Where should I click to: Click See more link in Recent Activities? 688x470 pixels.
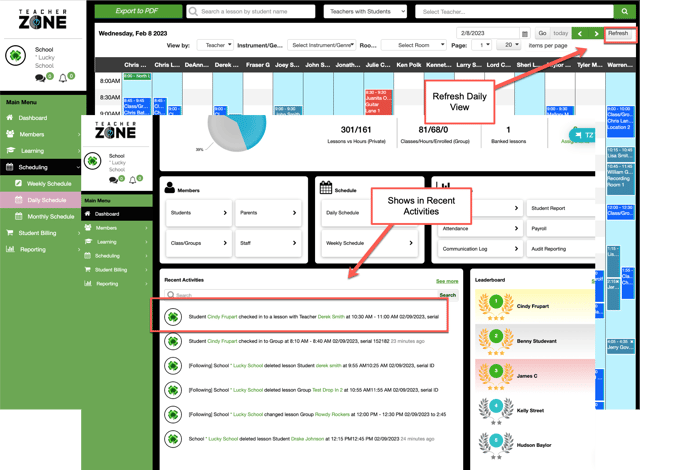(447, 281)
